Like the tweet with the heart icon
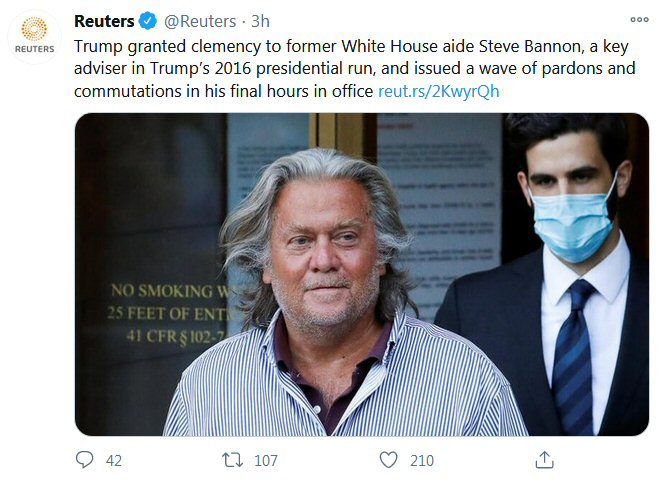Image resolution: width=663 pixels, height=481 pixels. 388,459
